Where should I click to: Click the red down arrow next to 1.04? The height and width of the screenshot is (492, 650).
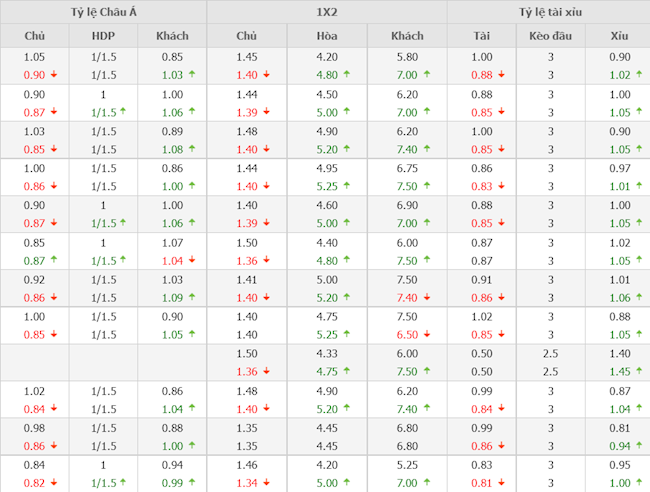(191, 261)
